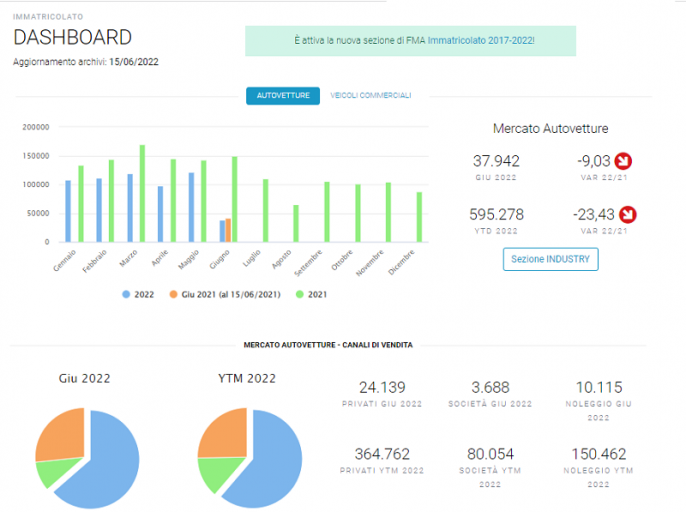Image resolution: width=686 pixels, height=512 pixels.
Task: Click the green 2021 legend dot
Action: pos(300,295)
